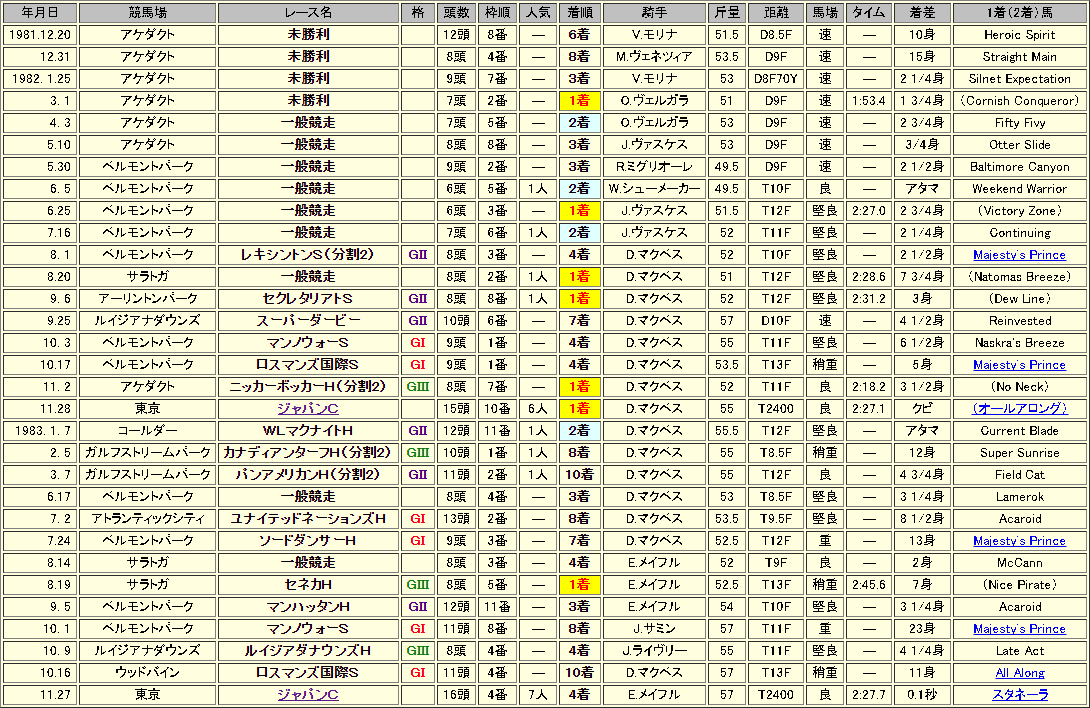Select the ニッカーボッカーH(分割2) race name

click(x=309, y=387)
